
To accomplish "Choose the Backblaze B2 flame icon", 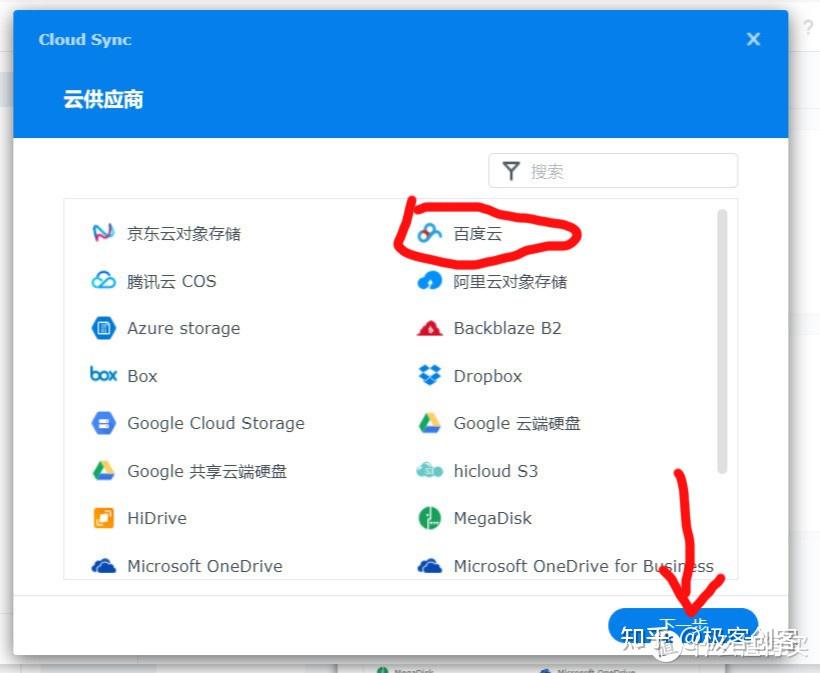I will (x=429, y=328).
